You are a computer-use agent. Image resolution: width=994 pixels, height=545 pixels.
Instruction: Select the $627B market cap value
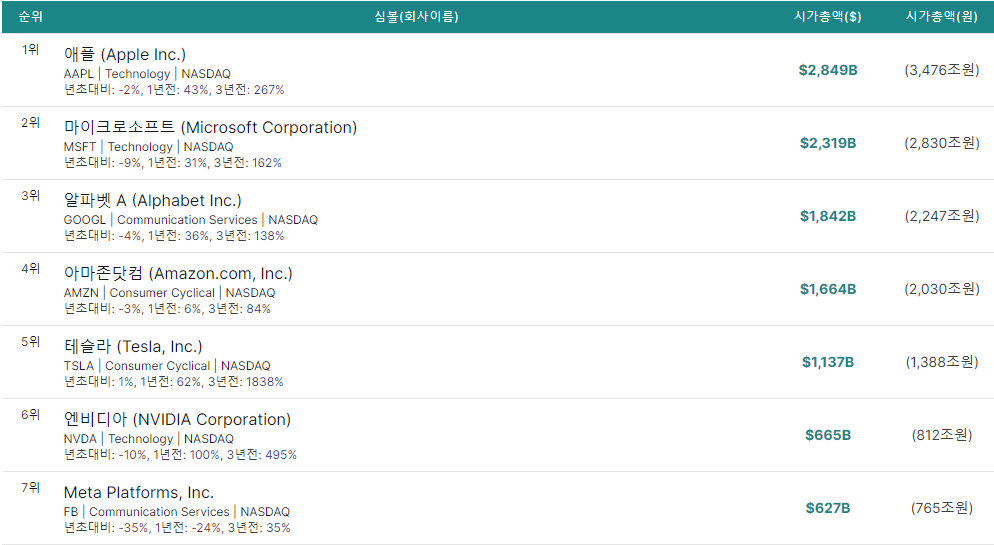(828, 508)
